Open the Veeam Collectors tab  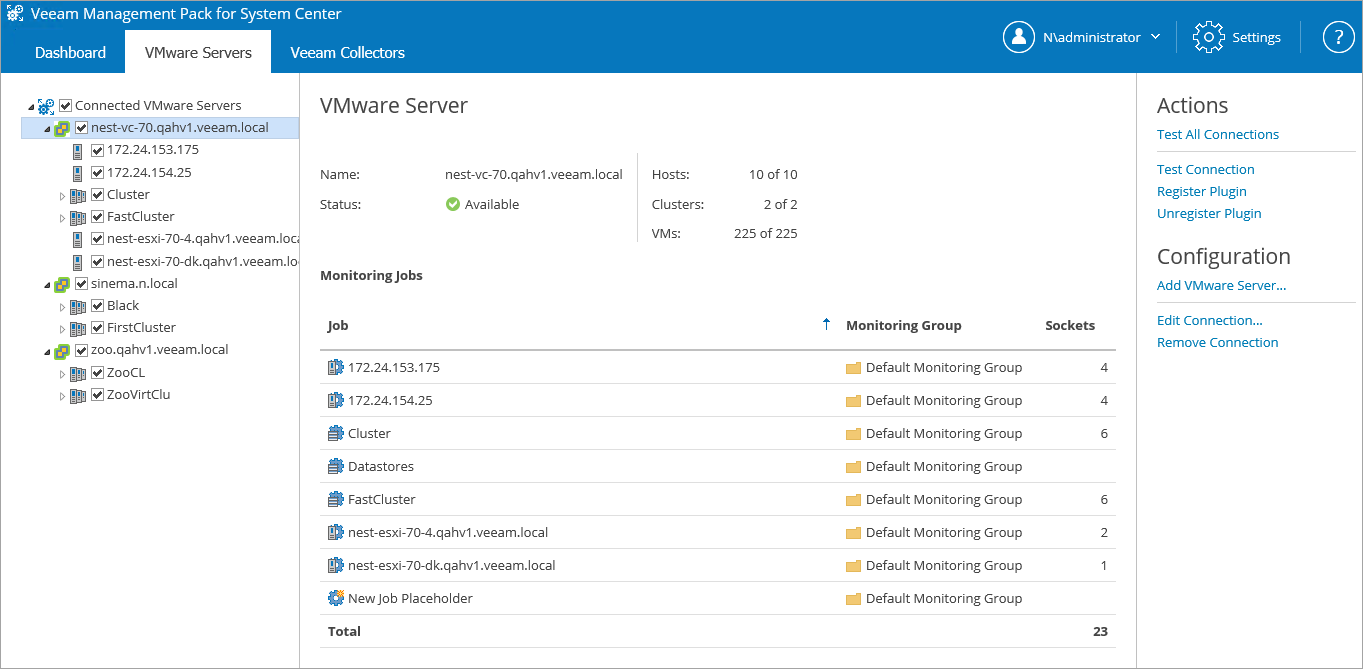[347, 52]
